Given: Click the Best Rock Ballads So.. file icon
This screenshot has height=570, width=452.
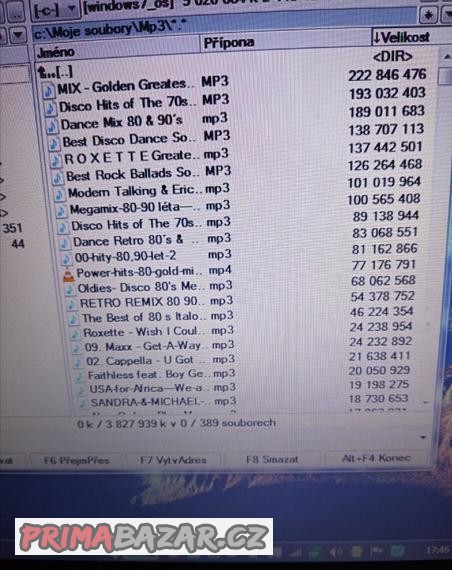Looking at the screenshot, I should pyautogui.click(x=57, y=177).
